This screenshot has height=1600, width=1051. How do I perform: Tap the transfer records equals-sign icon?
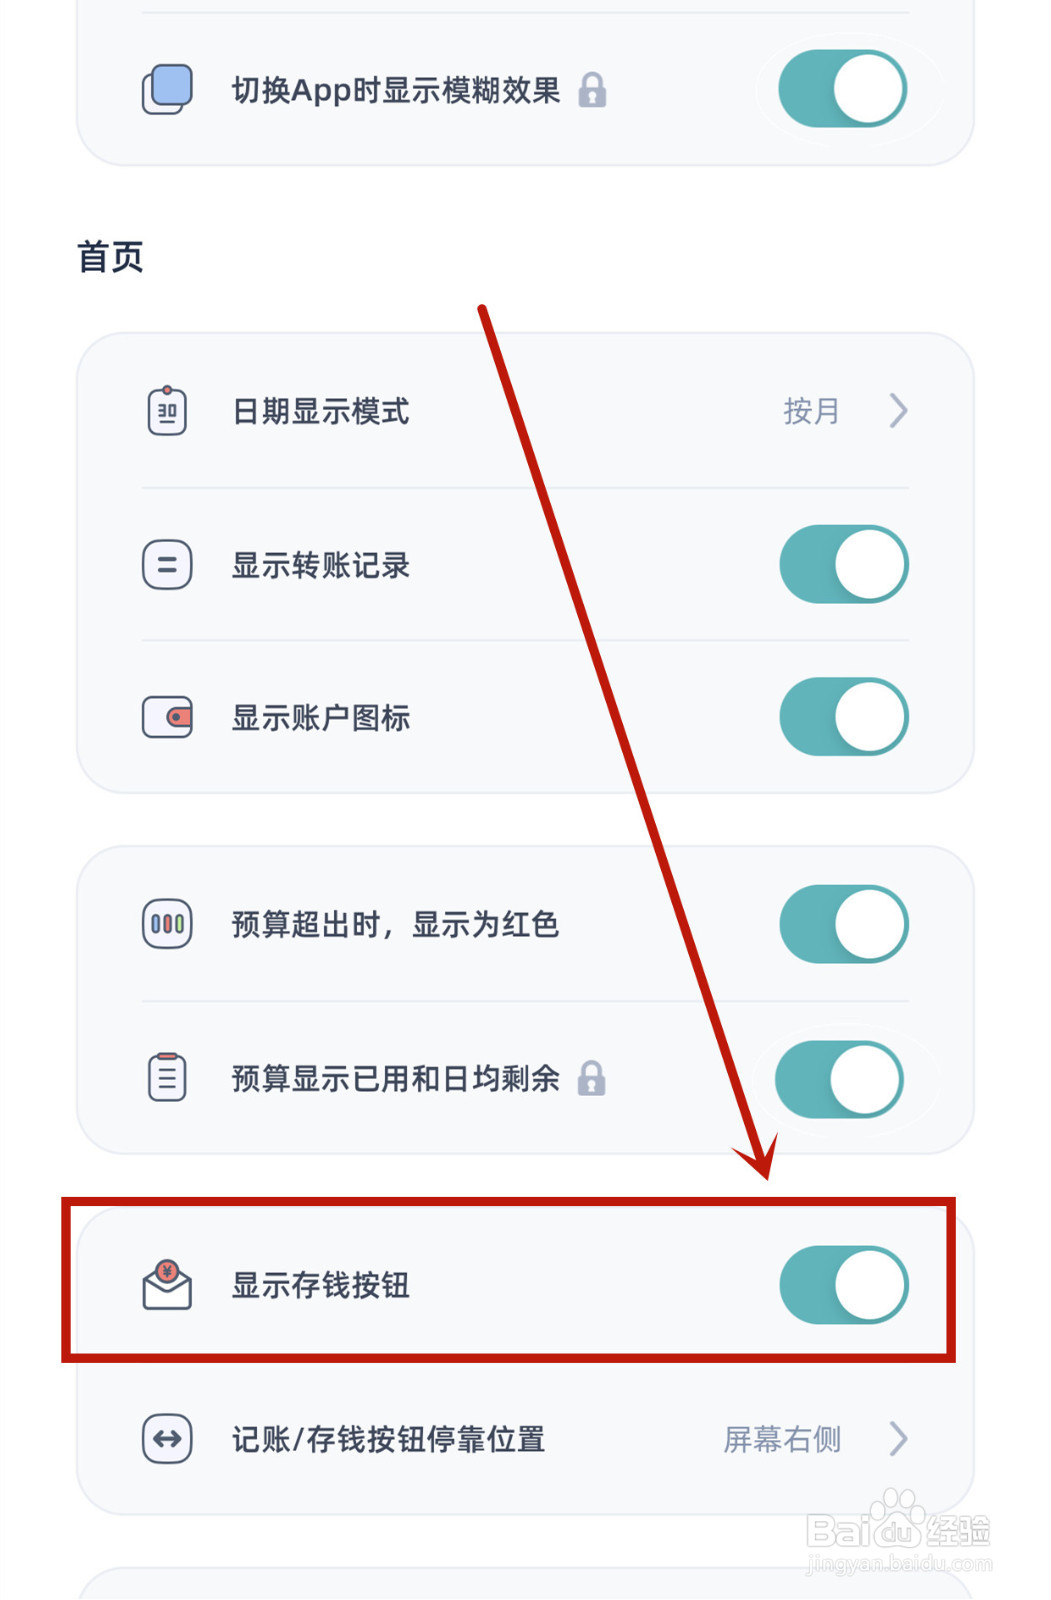(x=167, y=564)
